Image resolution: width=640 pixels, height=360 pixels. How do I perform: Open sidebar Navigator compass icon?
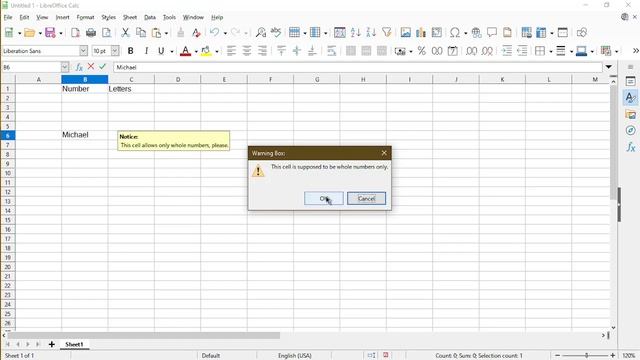[631, 131]
